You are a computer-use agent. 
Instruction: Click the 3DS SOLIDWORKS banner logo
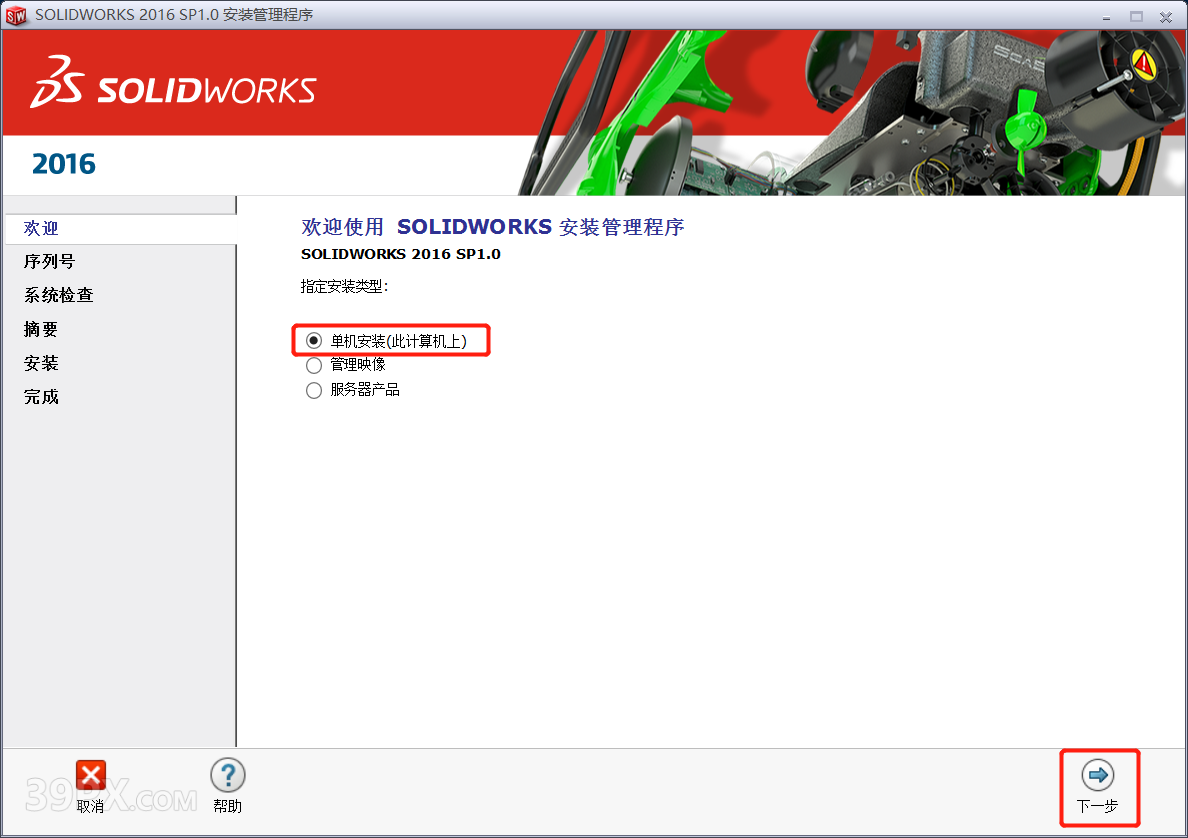point(170,86)
